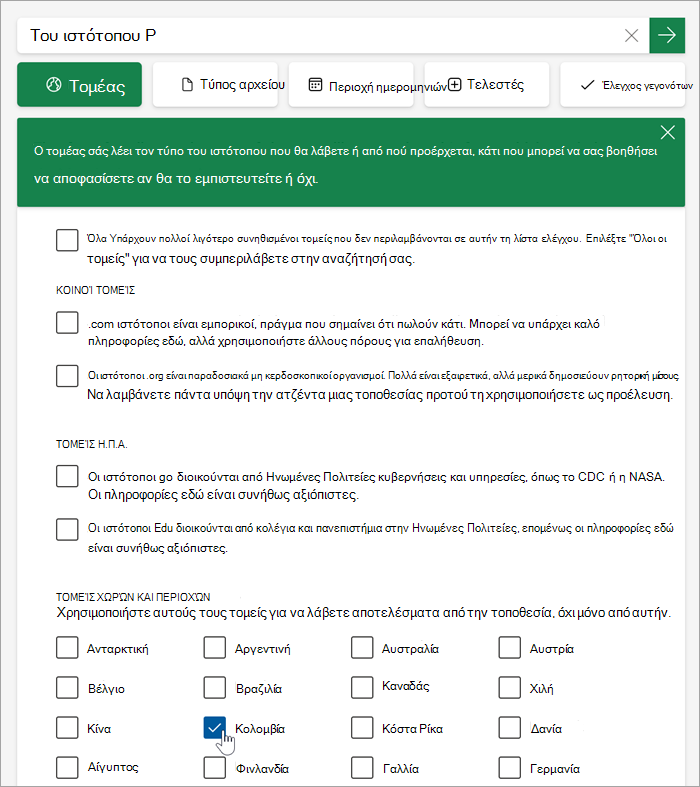700x787 pixels.
Task: Check the Γερμανία checkbox
Action: click(510, 767)
